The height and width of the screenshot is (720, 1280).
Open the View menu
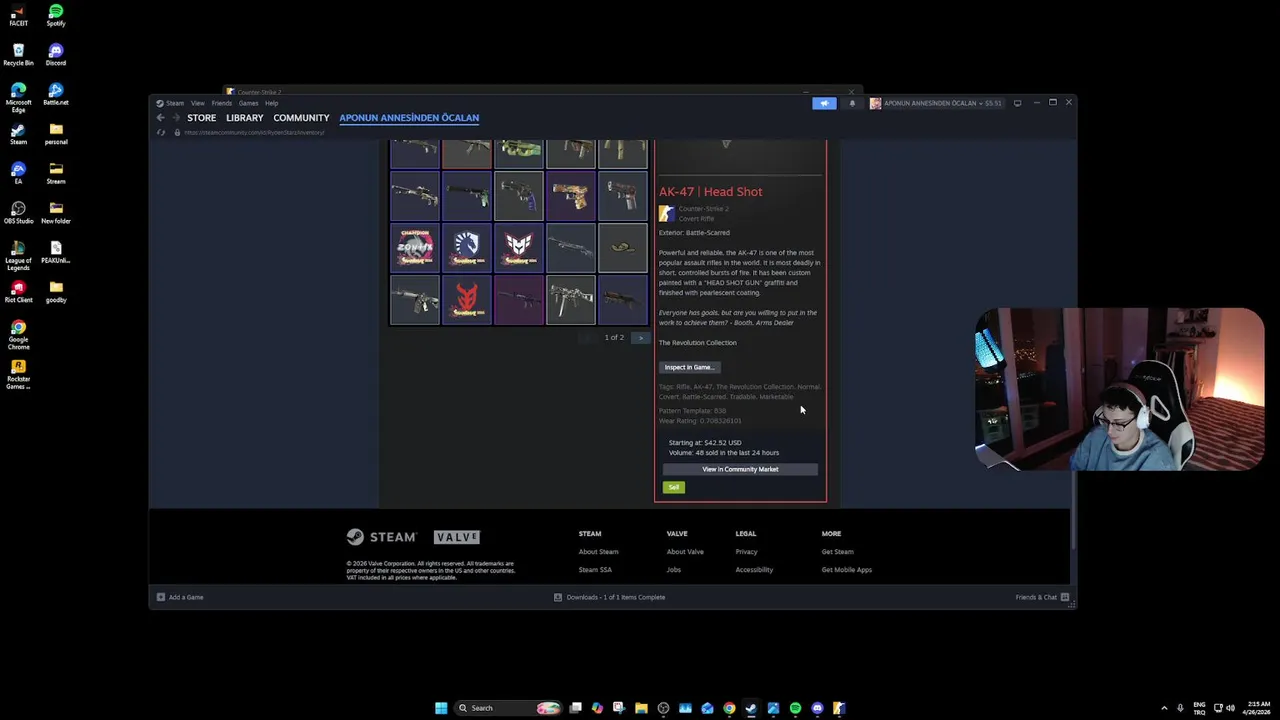coord(198,103)
